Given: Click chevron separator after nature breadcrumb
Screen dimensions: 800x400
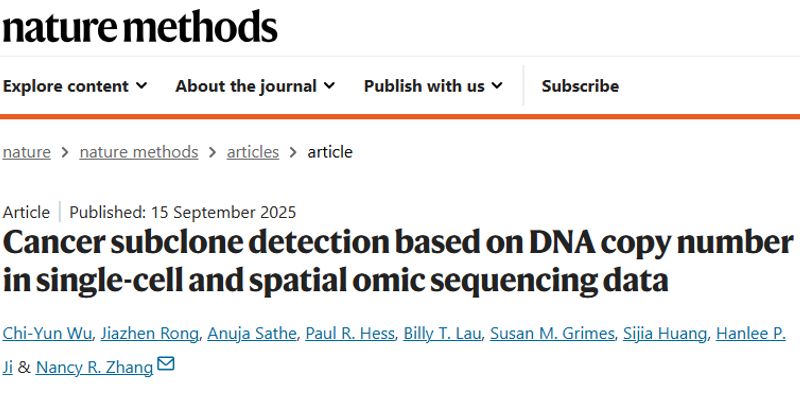Looking at the screenshot, I should (x=65, y=153).
